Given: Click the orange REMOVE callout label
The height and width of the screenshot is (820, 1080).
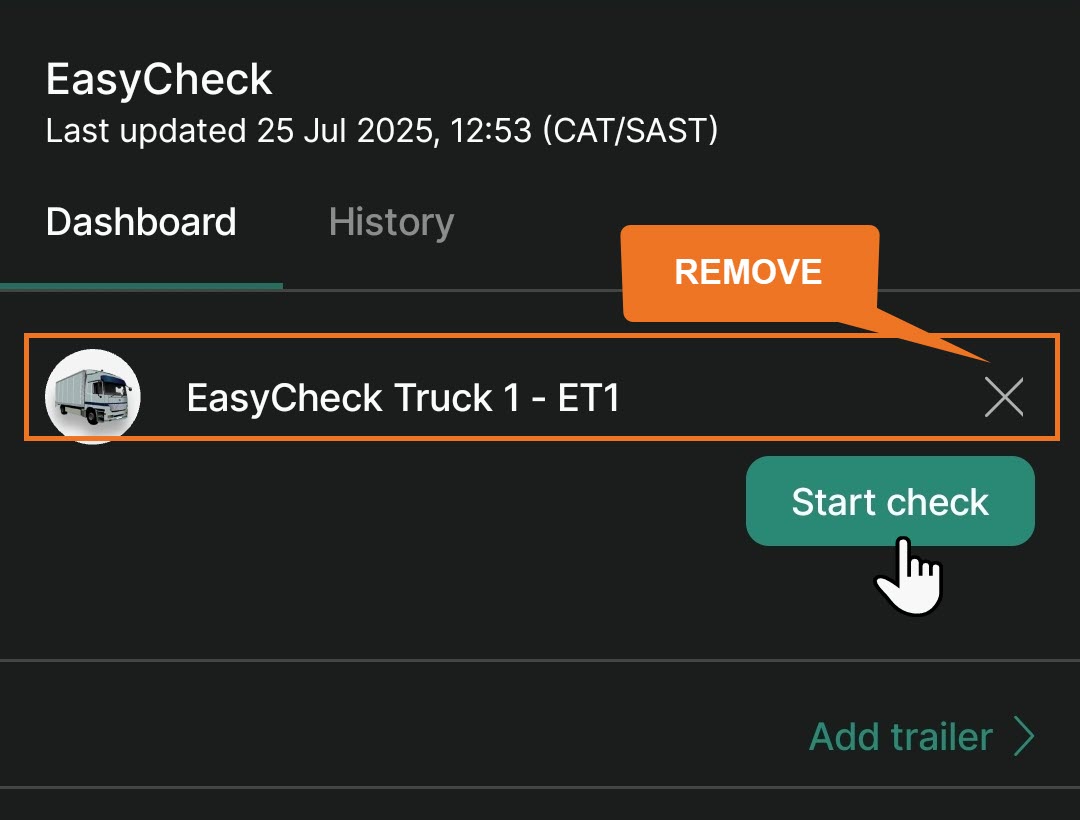Looking at the screenshot, I should (x=748, y=272).
